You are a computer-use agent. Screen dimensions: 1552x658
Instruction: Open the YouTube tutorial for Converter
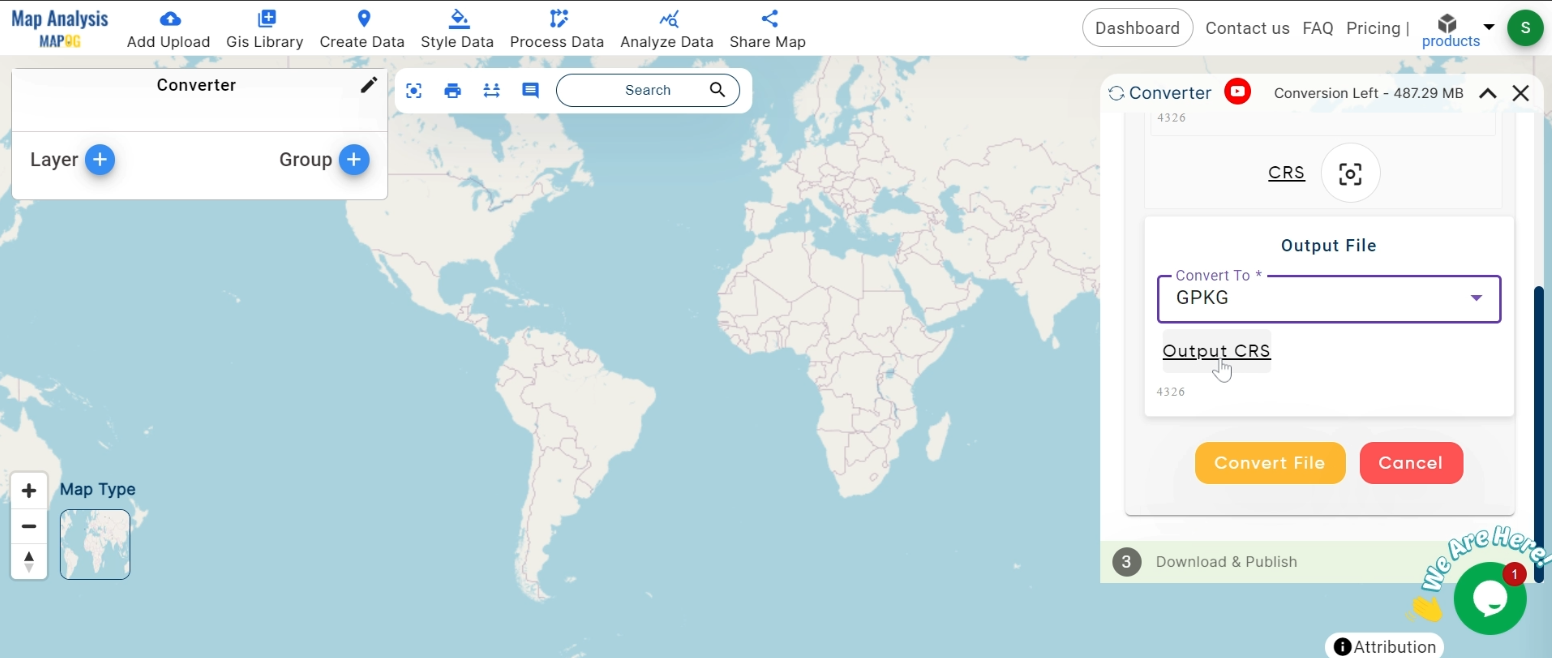tap(1237, 91)
